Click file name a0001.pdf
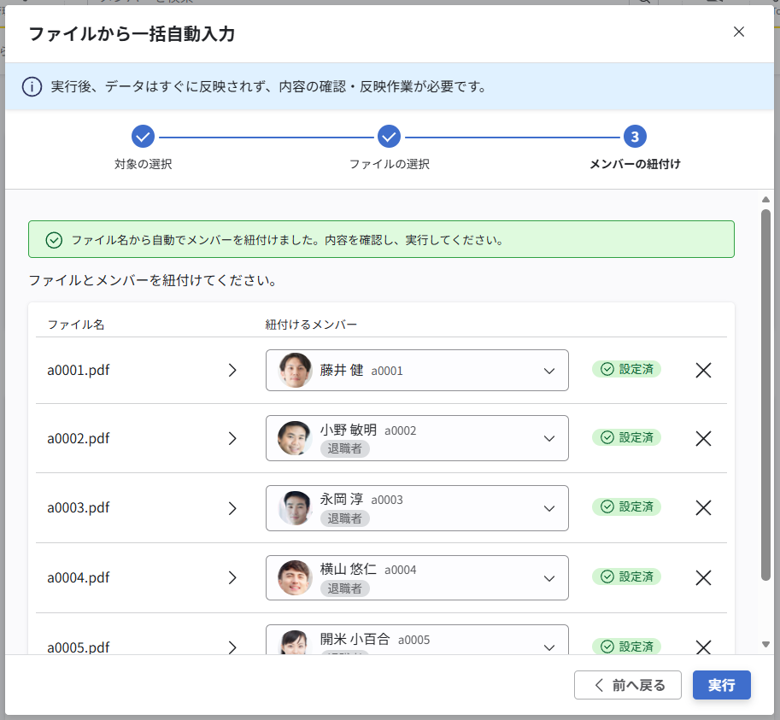780x720 pixels. (x=78, y=370)
